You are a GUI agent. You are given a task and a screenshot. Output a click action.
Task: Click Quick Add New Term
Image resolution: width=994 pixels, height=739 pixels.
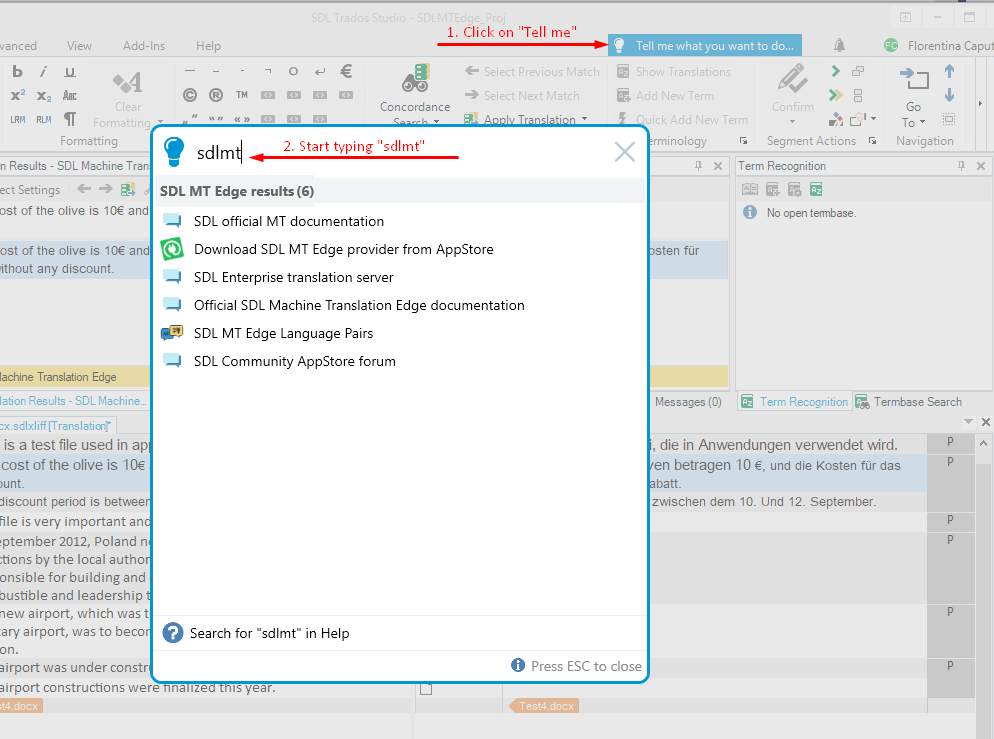click(x=682, y=119)
